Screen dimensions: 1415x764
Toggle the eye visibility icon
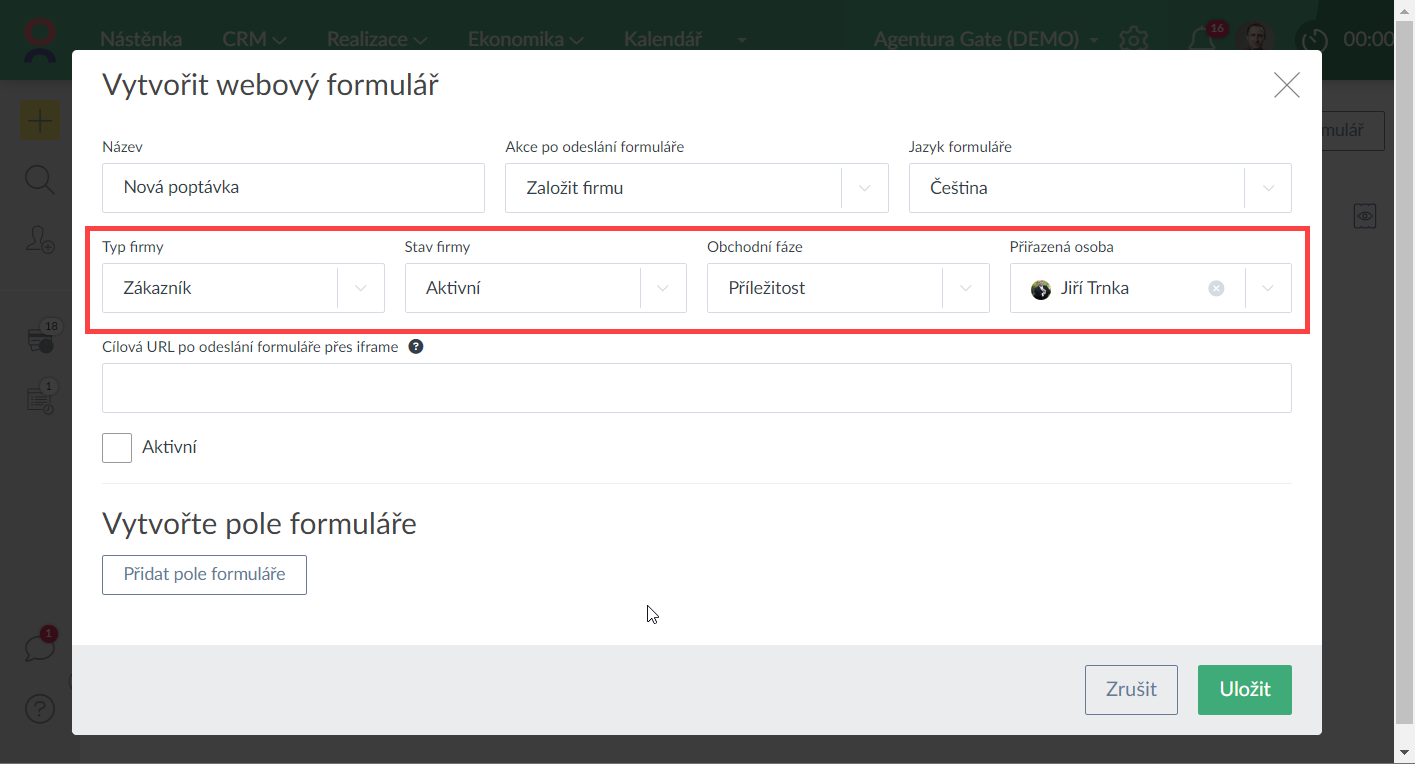pos(1366,215)
